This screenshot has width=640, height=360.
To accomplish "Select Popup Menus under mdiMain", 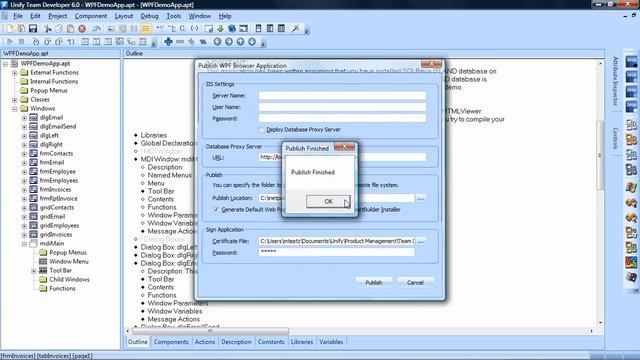I will pos(68,253).
